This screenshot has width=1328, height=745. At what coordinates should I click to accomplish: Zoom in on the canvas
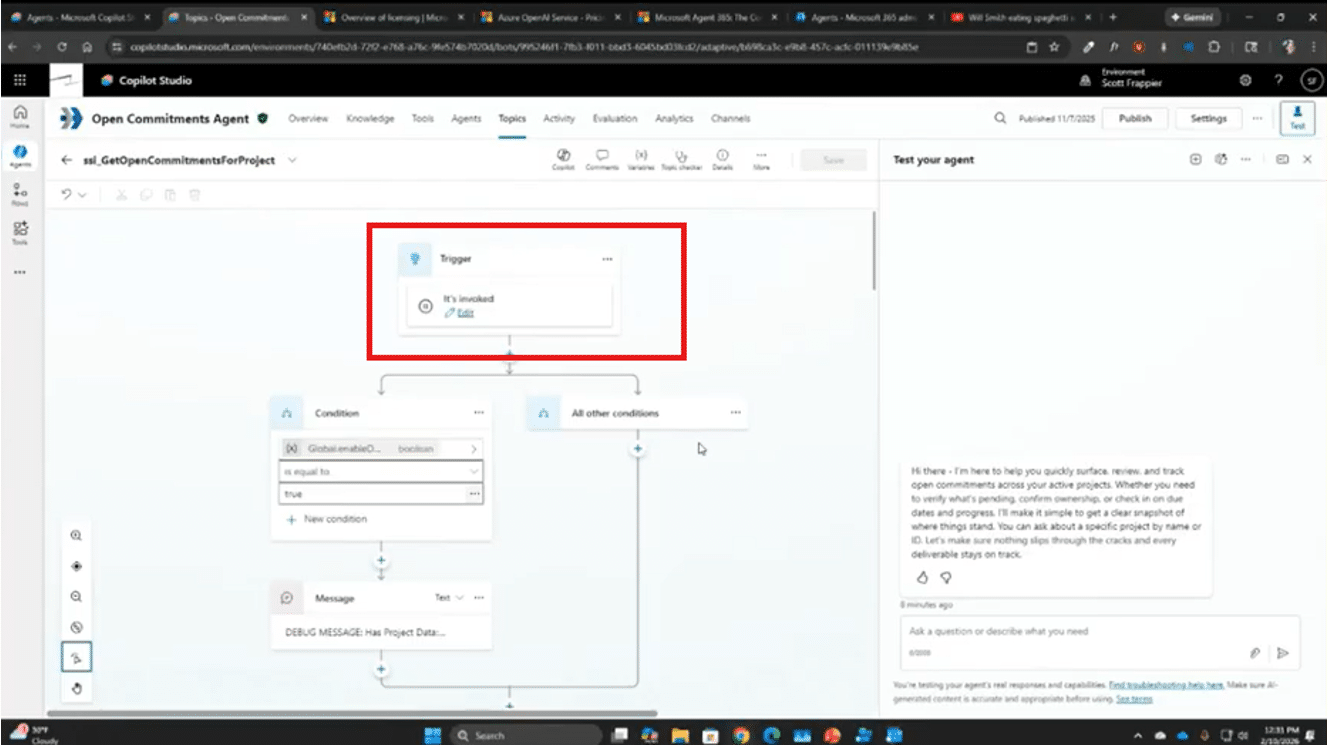coord(77,536)
